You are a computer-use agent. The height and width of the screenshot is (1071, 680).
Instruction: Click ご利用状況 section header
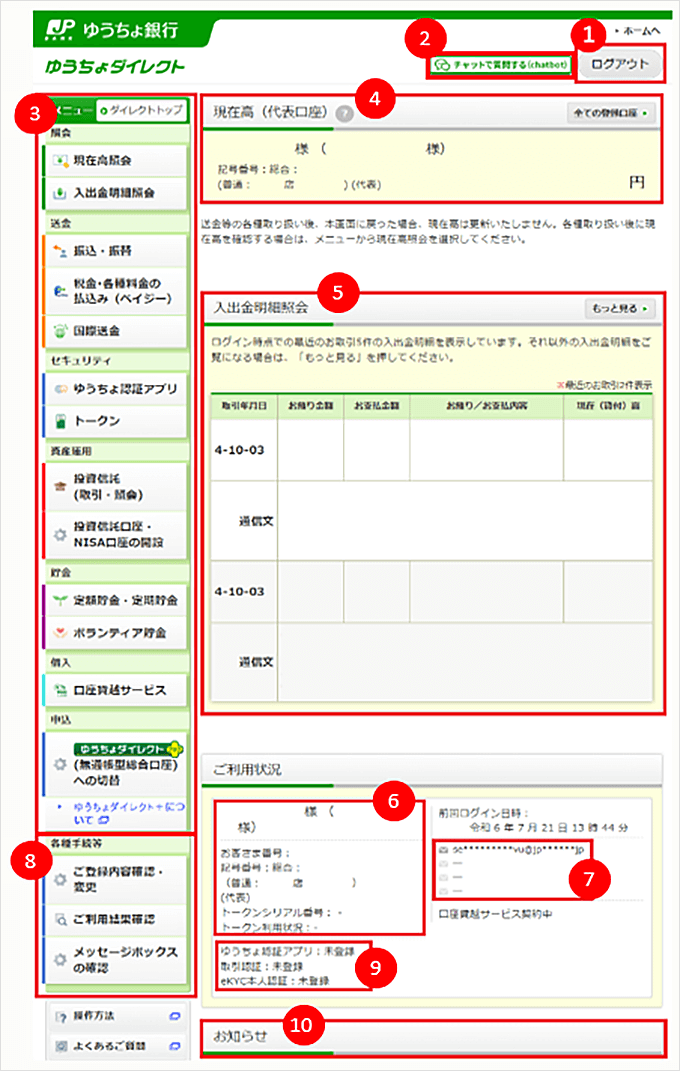pos(431,770)
